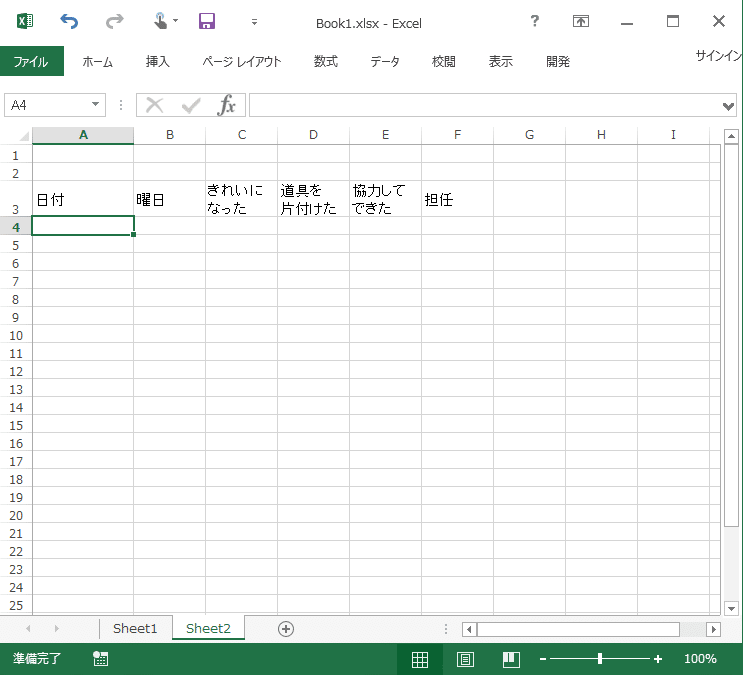The width and height of the screenshot is (743, 675).
Task: Undo the last action
Action: click(69, 21)
